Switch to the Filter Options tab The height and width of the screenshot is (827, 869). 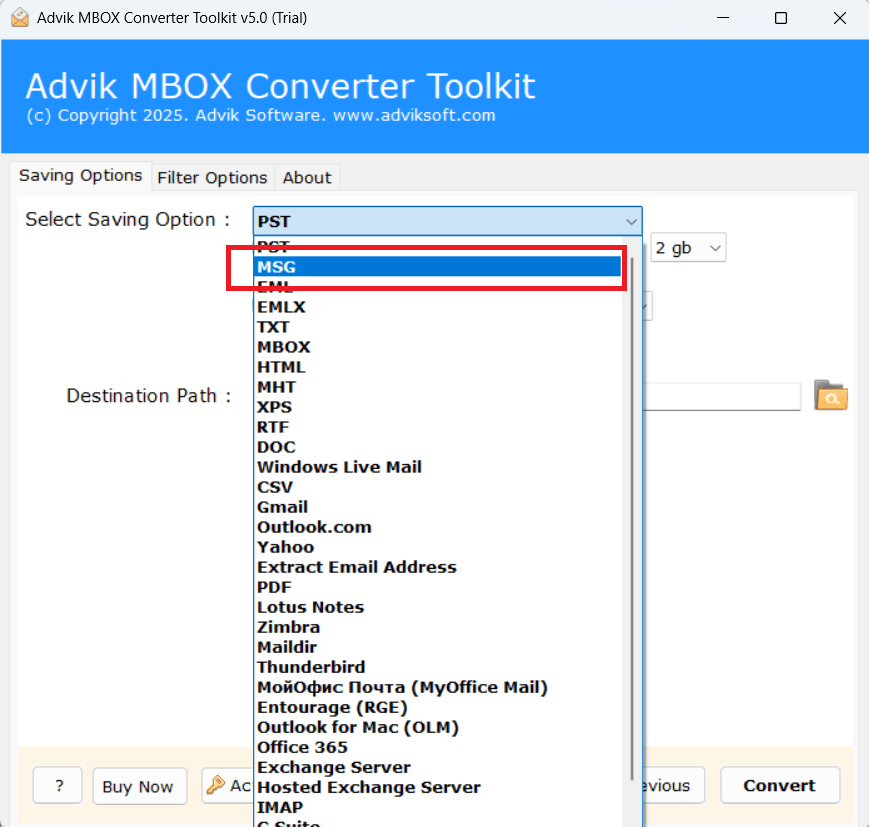point(212,178)
